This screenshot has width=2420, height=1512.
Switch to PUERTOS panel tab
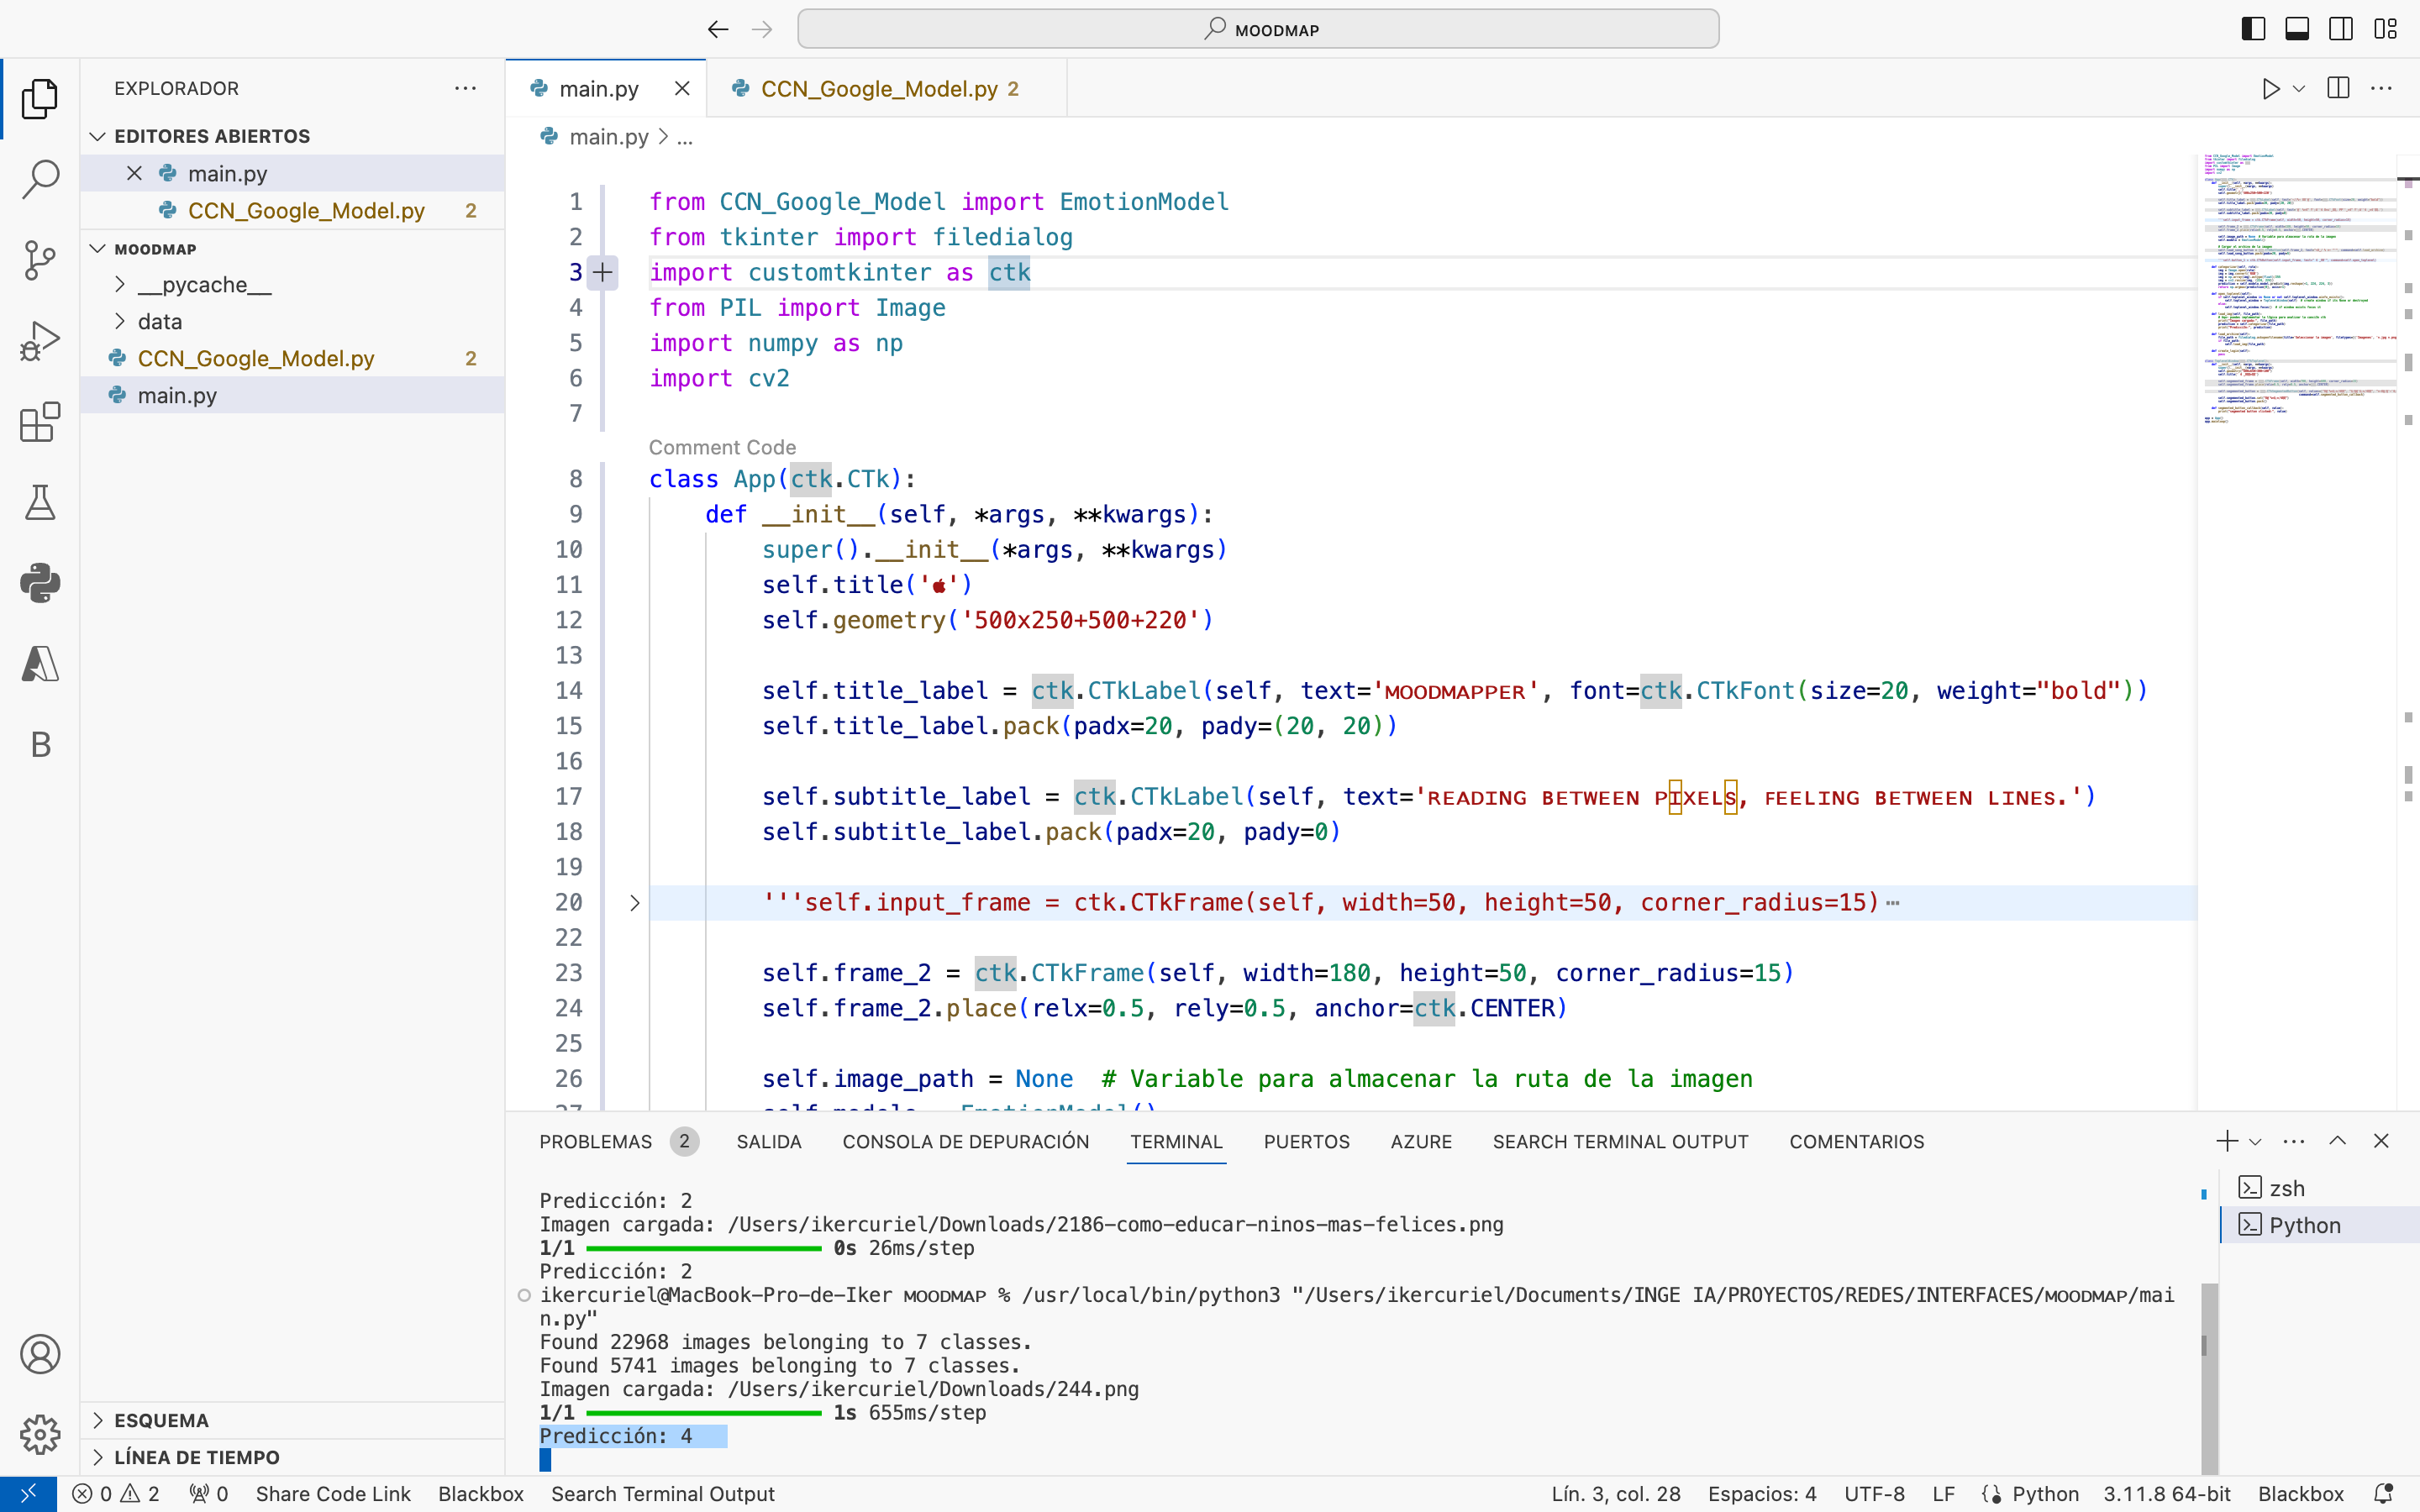(x=1306, y=1141)
